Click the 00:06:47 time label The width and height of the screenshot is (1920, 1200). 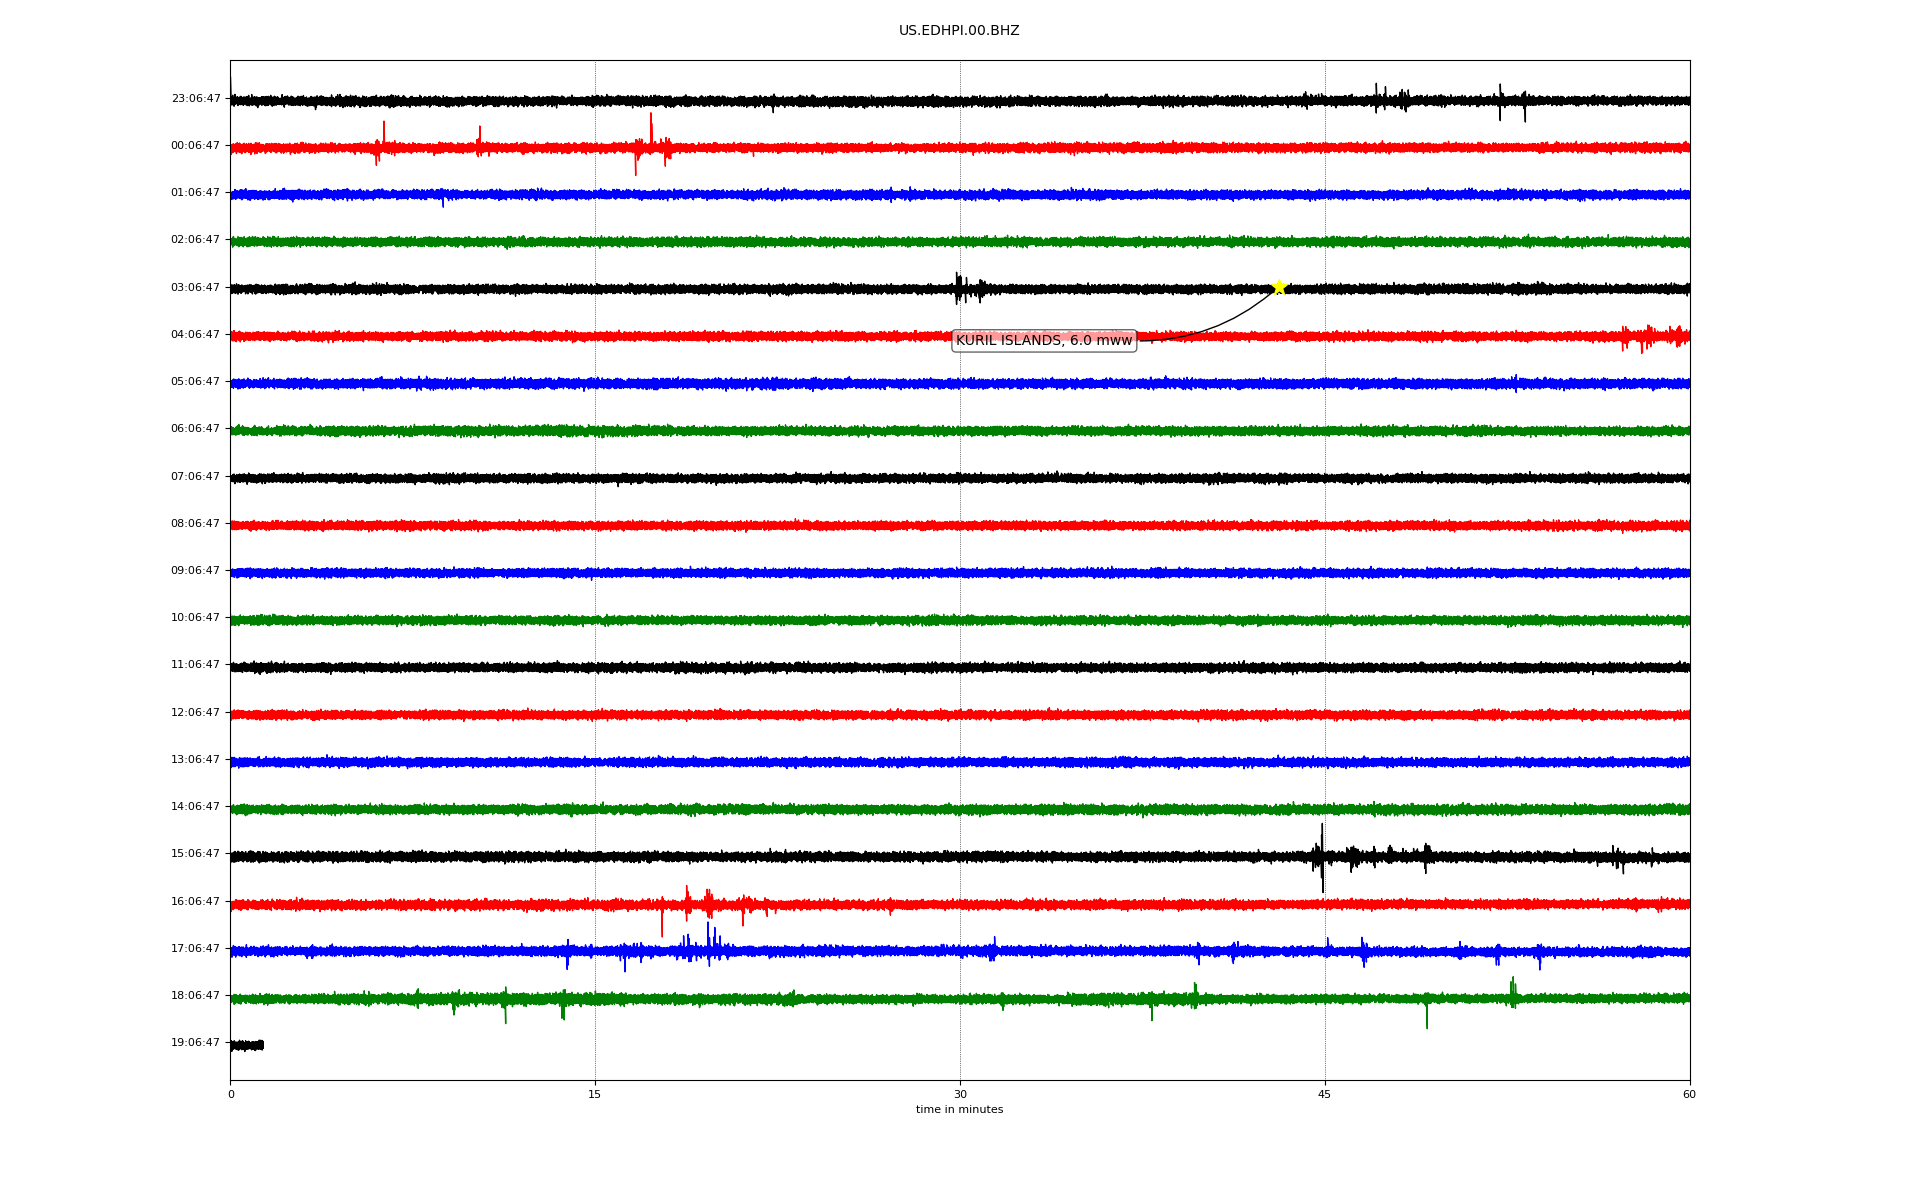pos(196,146)
